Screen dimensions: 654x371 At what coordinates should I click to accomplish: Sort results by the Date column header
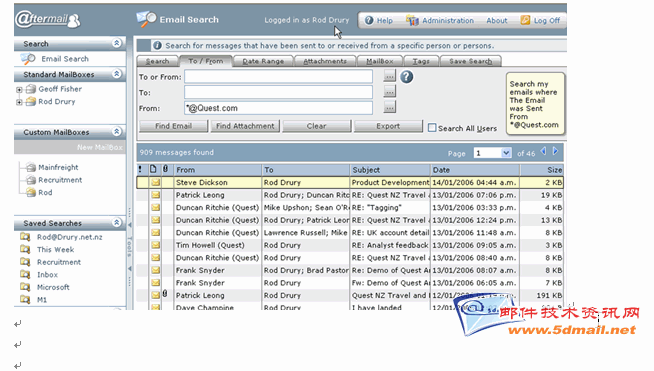pyautogui.click(x=475, y=170)
